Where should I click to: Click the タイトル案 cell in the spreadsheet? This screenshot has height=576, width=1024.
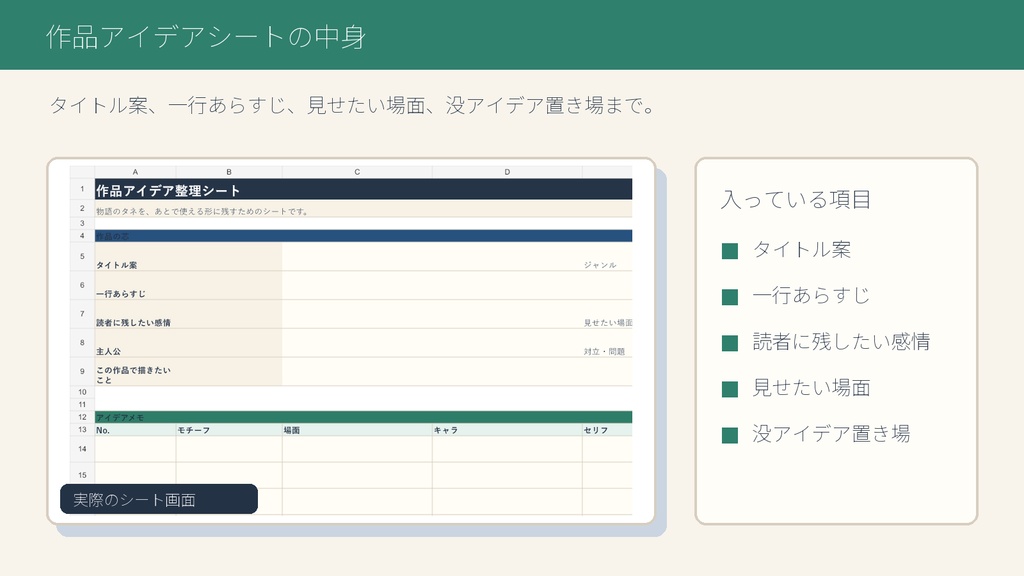click(188, 257)
